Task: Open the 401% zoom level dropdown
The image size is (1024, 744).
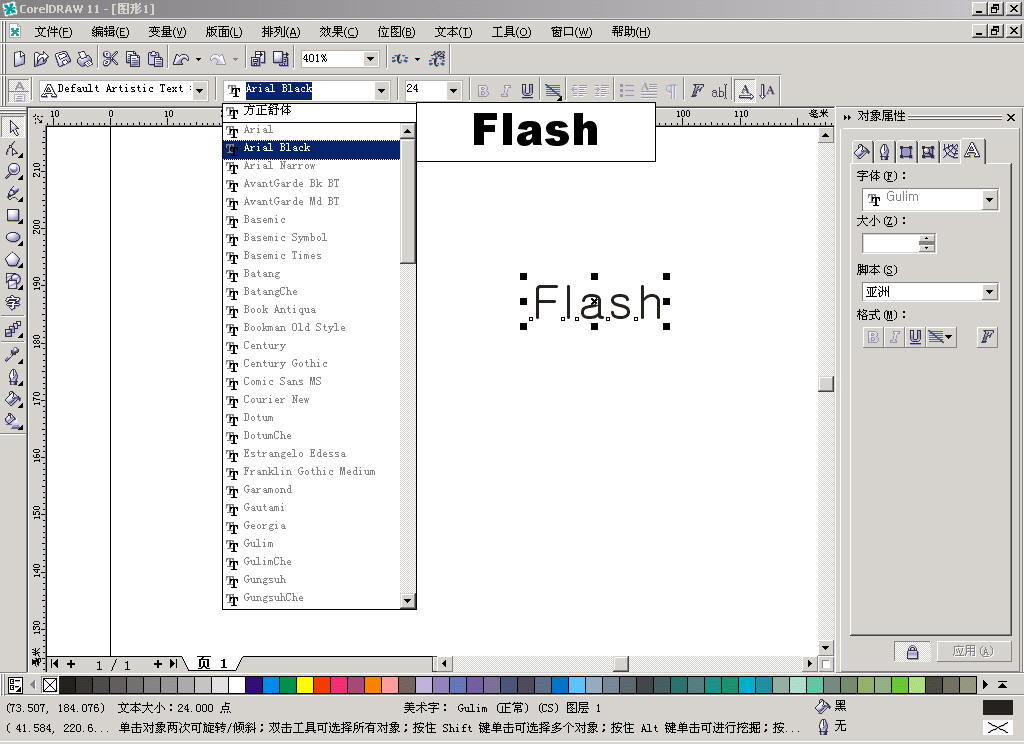Action: pyautogui.click(x=370, y=59)
